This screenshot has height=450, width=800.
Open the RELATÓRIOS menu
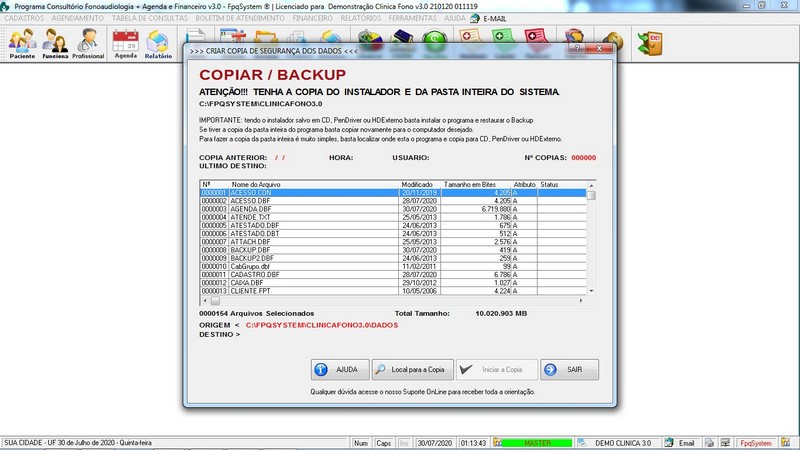tap(361, 18)
